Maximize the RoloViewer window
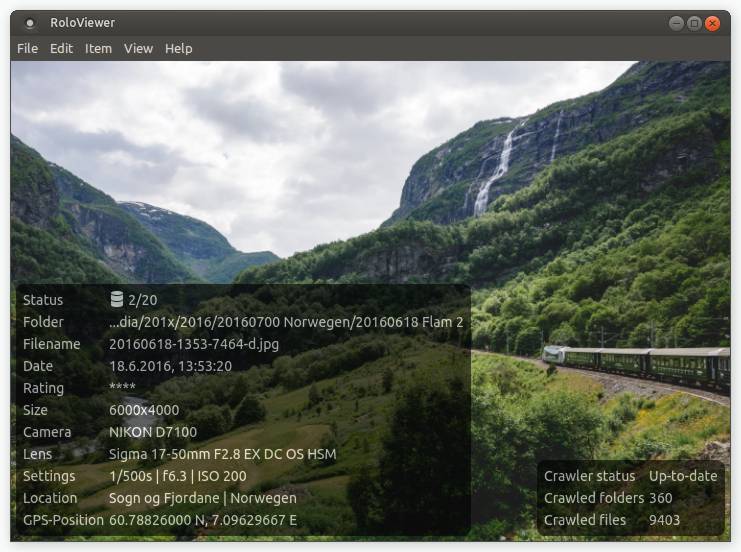Viewport: 741px width, 552px height. point(694,23)
